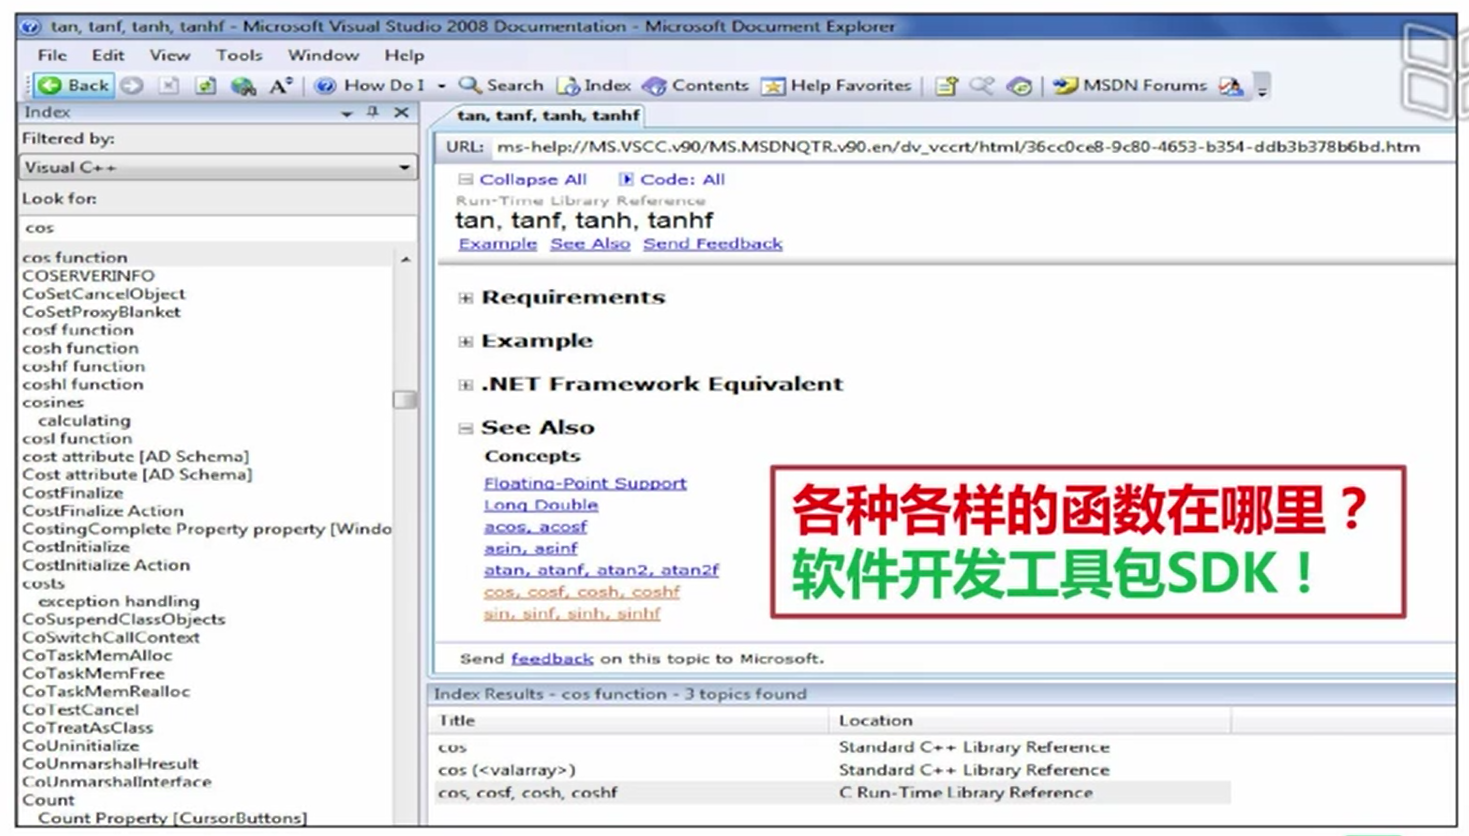This screenshot has width=1469, height=836.
Task: Open the Long Double link
Action: point(541,505)
